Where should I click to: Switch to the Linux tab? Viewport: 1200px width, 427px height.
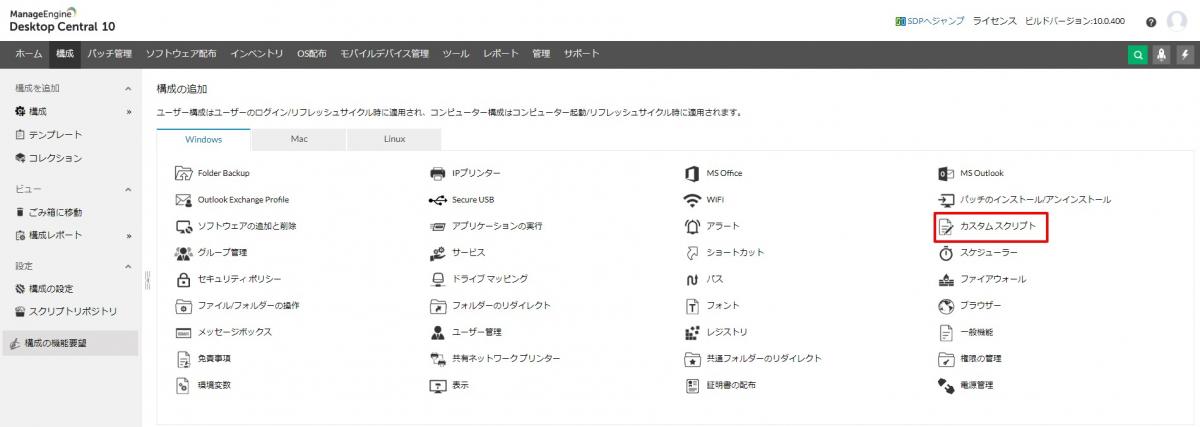[394, 140]
